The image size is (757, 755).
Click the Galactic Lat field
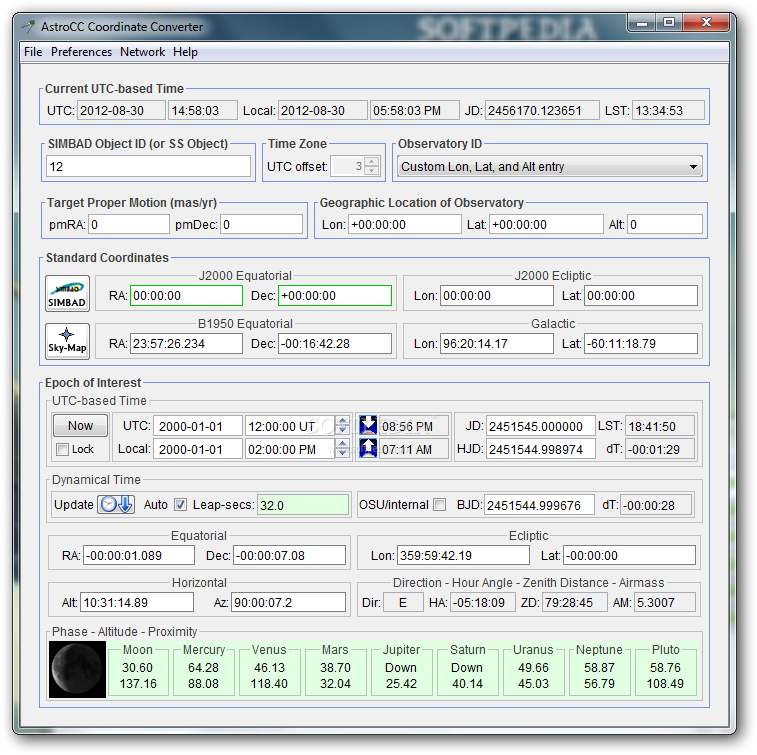coord(641,343)
